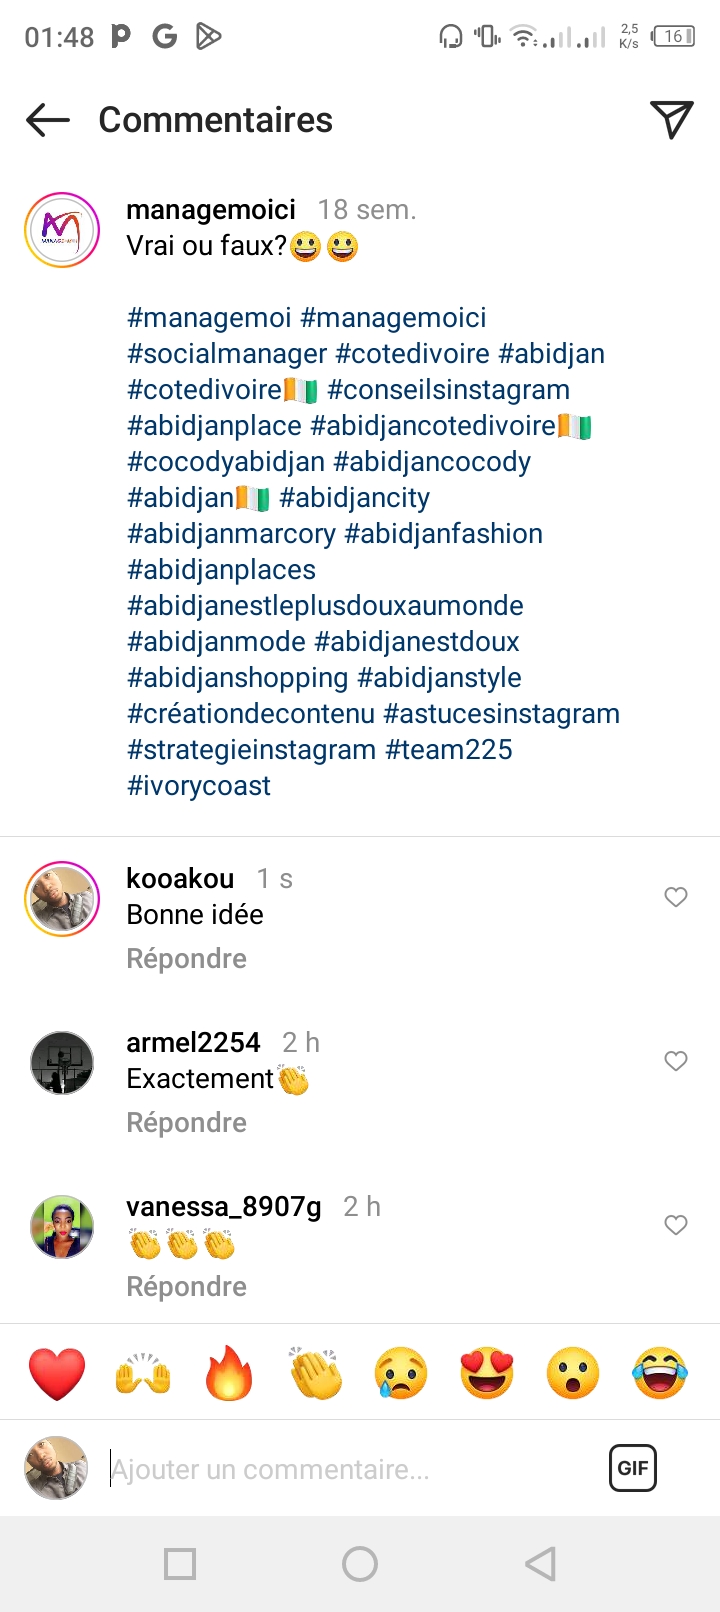This screenshot has height=1612, width=720.
Task: Open the GIF picker button
Action: pos(632,1468)
